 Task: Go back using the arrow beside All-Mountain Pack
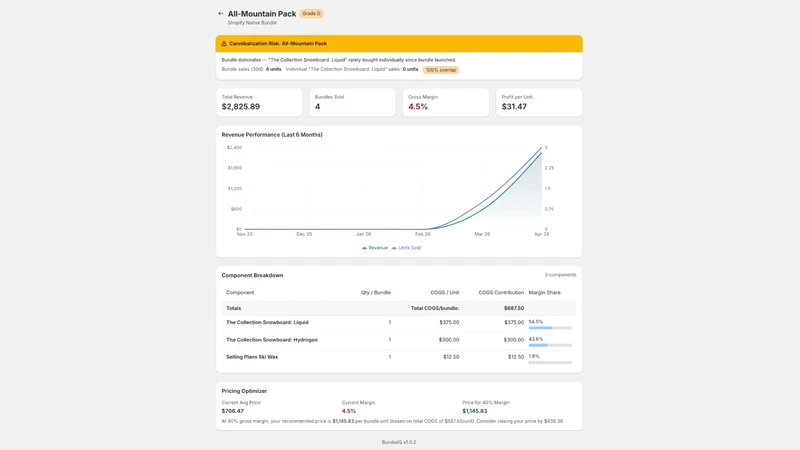(x=220, y=14)
